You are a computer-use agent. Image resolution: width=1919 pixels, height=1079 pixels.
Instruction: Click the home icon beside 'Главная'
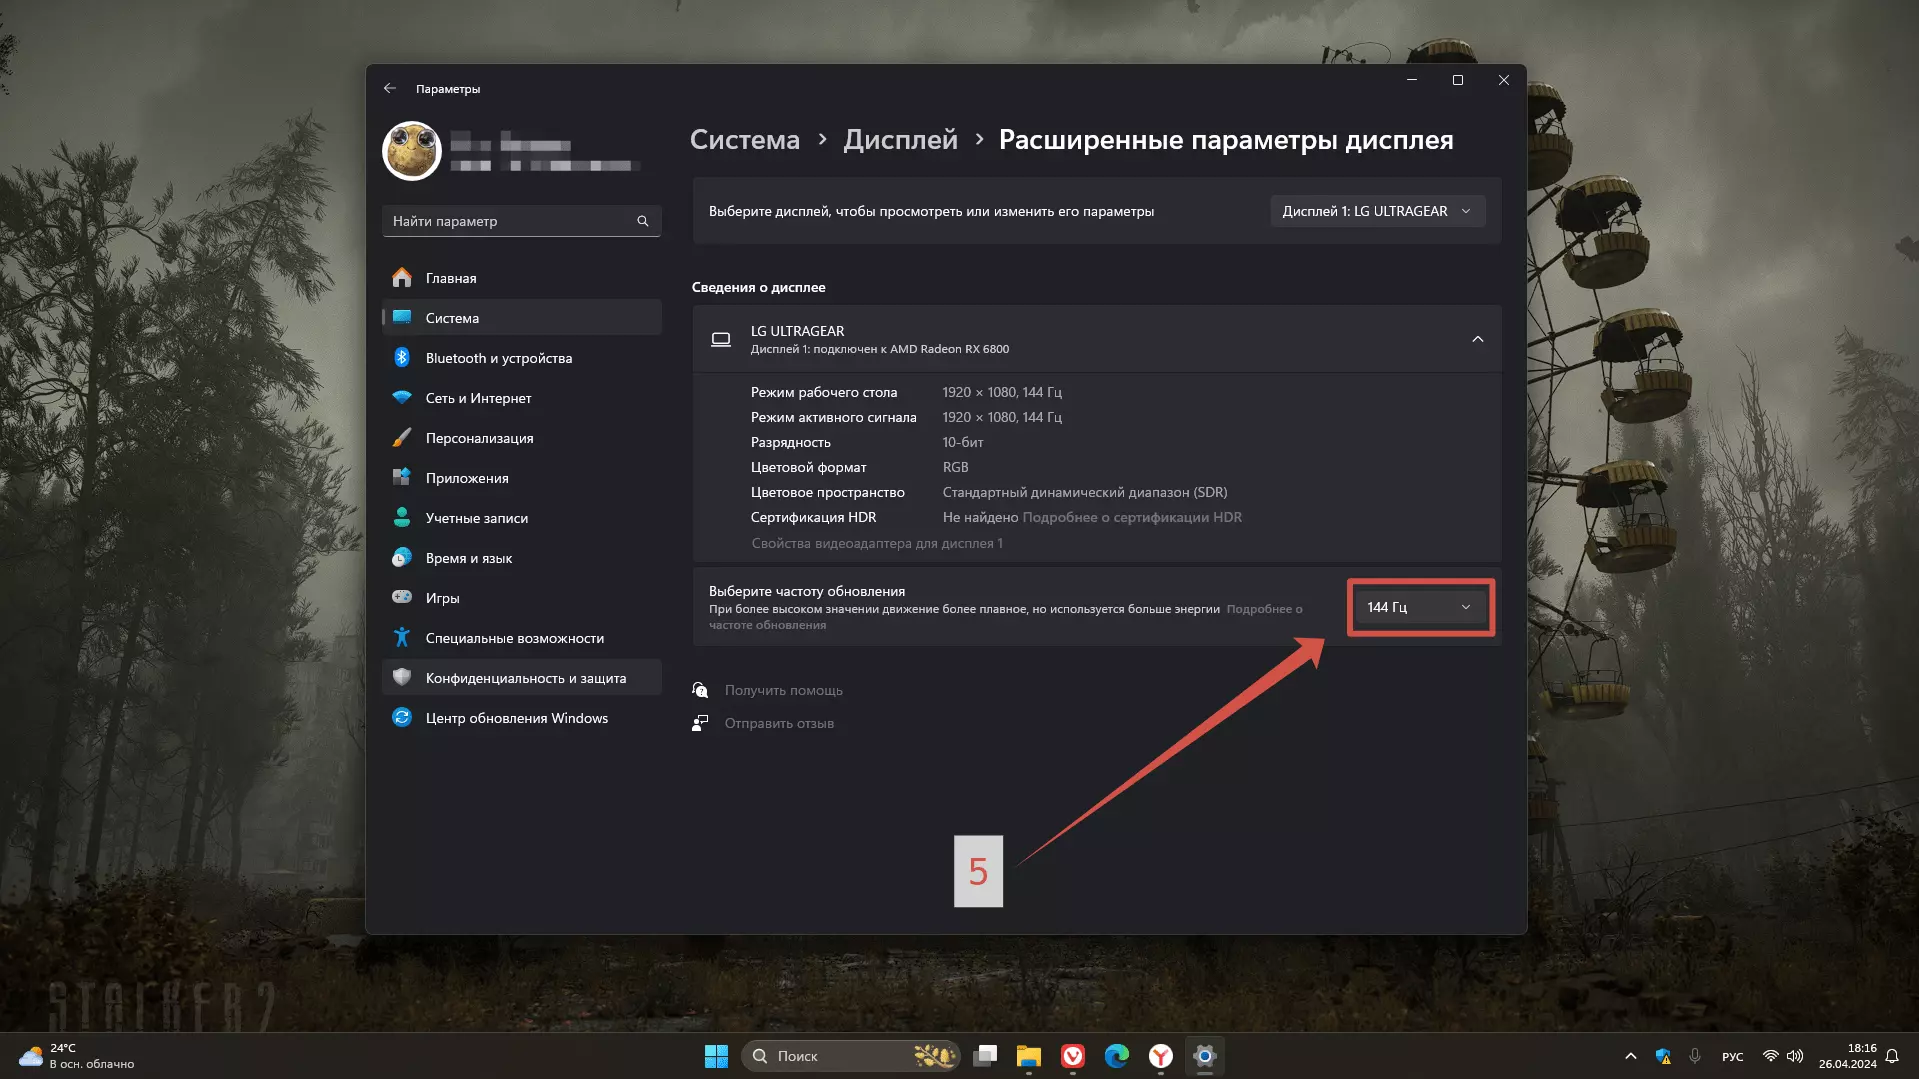pyautogui.click(x=402, y=277)
